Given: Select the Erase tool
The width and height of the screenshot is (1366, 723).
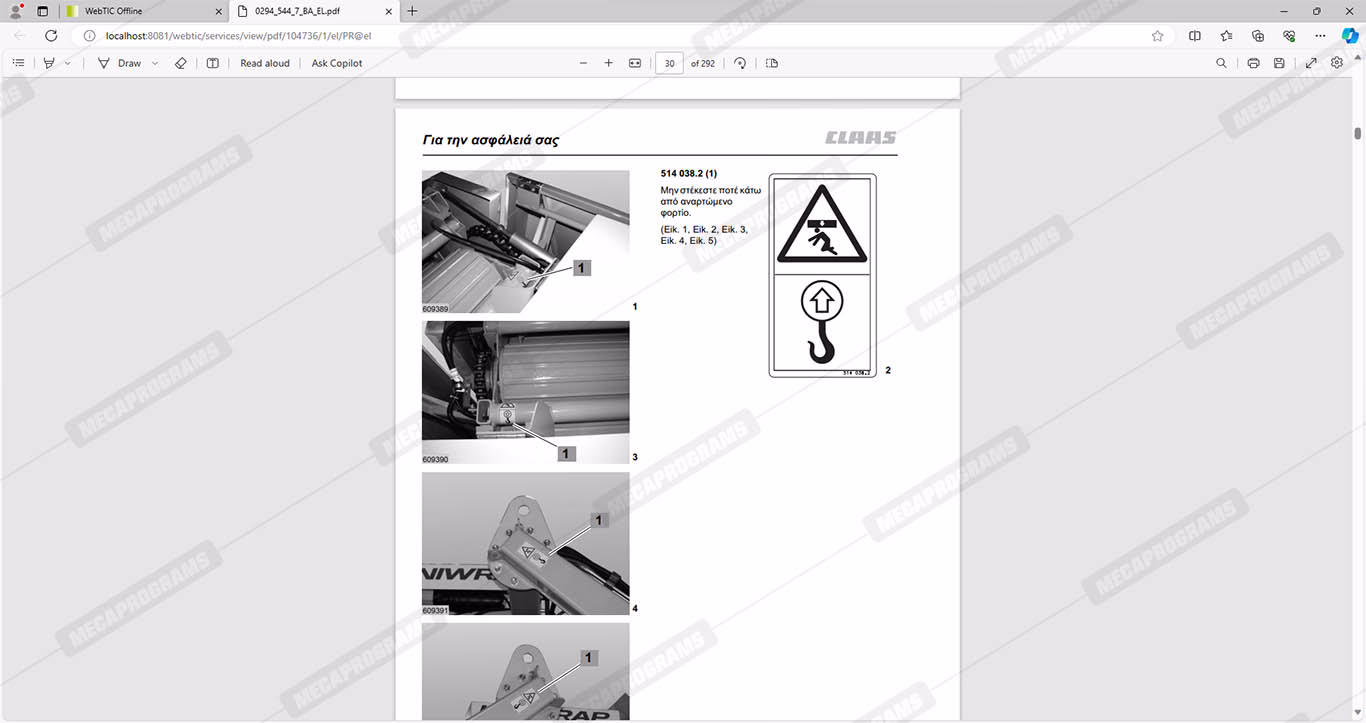Looking at the screenshot, I should click(x=180, y=63).
